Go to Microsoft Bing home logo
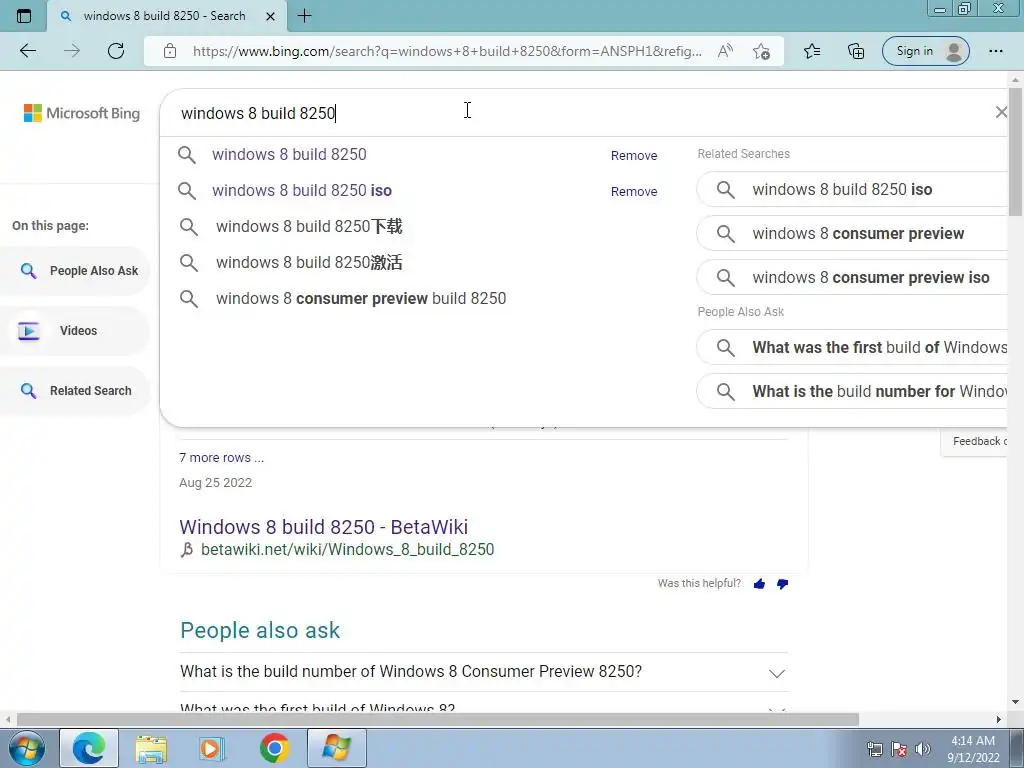The height and width of the screenshot is (768, 1024). (x=82, y=113)
